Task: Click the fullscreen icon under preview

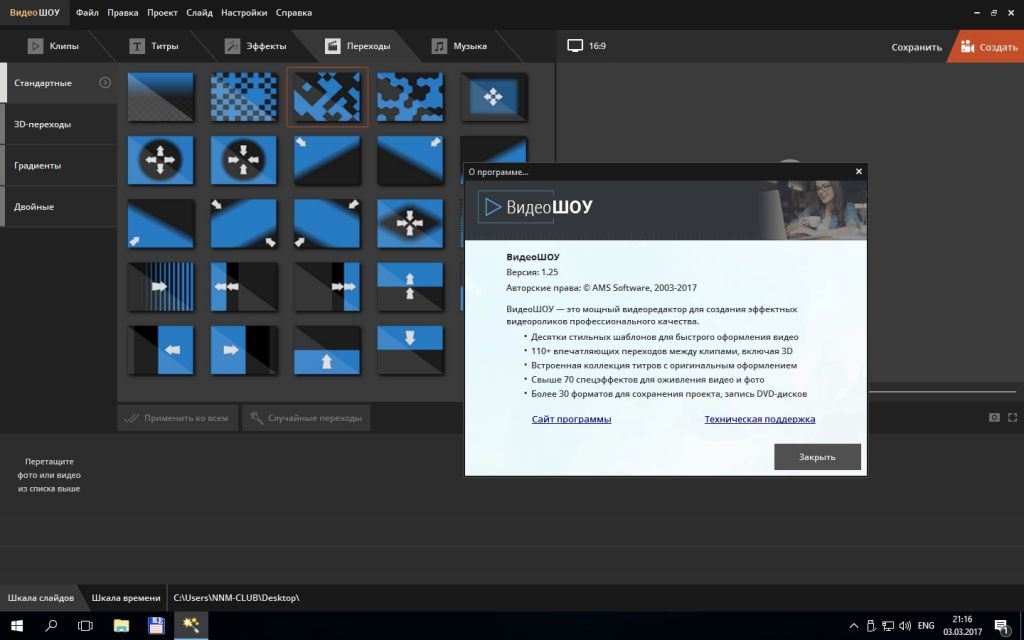Action: tap(1012, 417)
